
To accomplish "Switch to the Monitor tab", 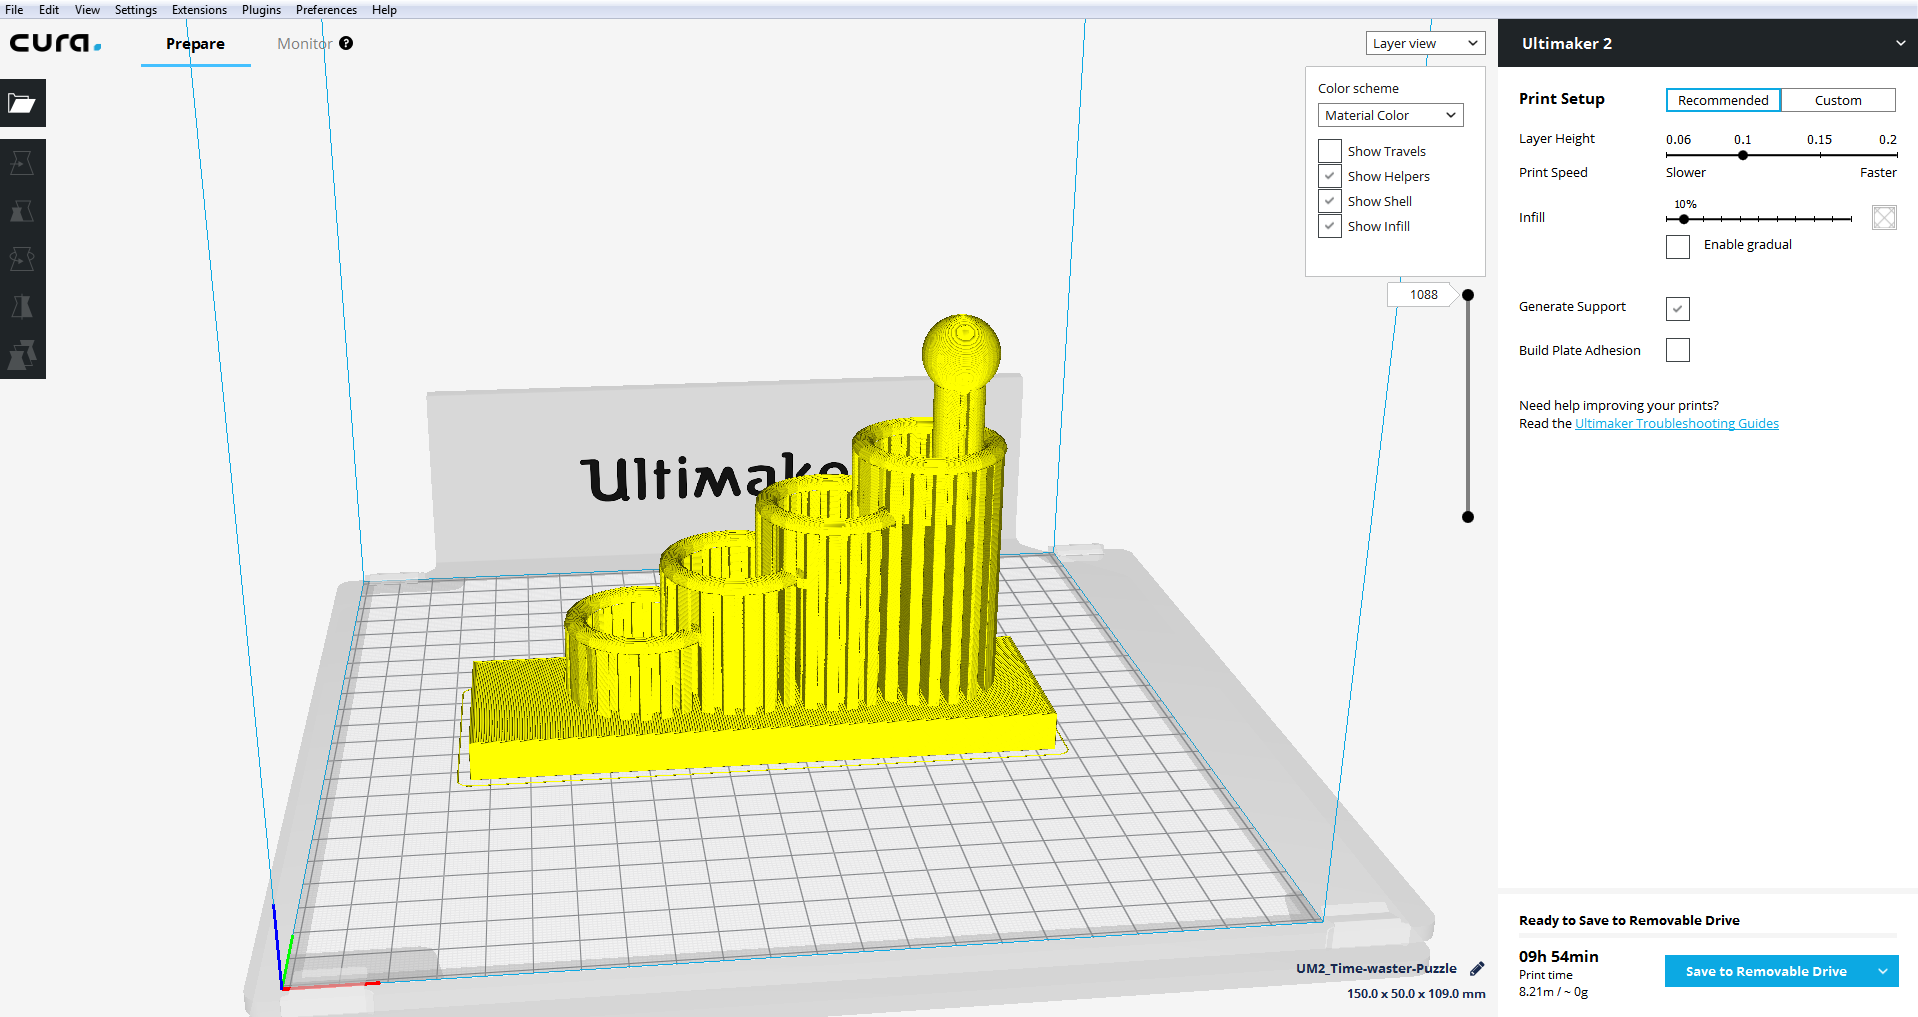I will click(304, 44).
